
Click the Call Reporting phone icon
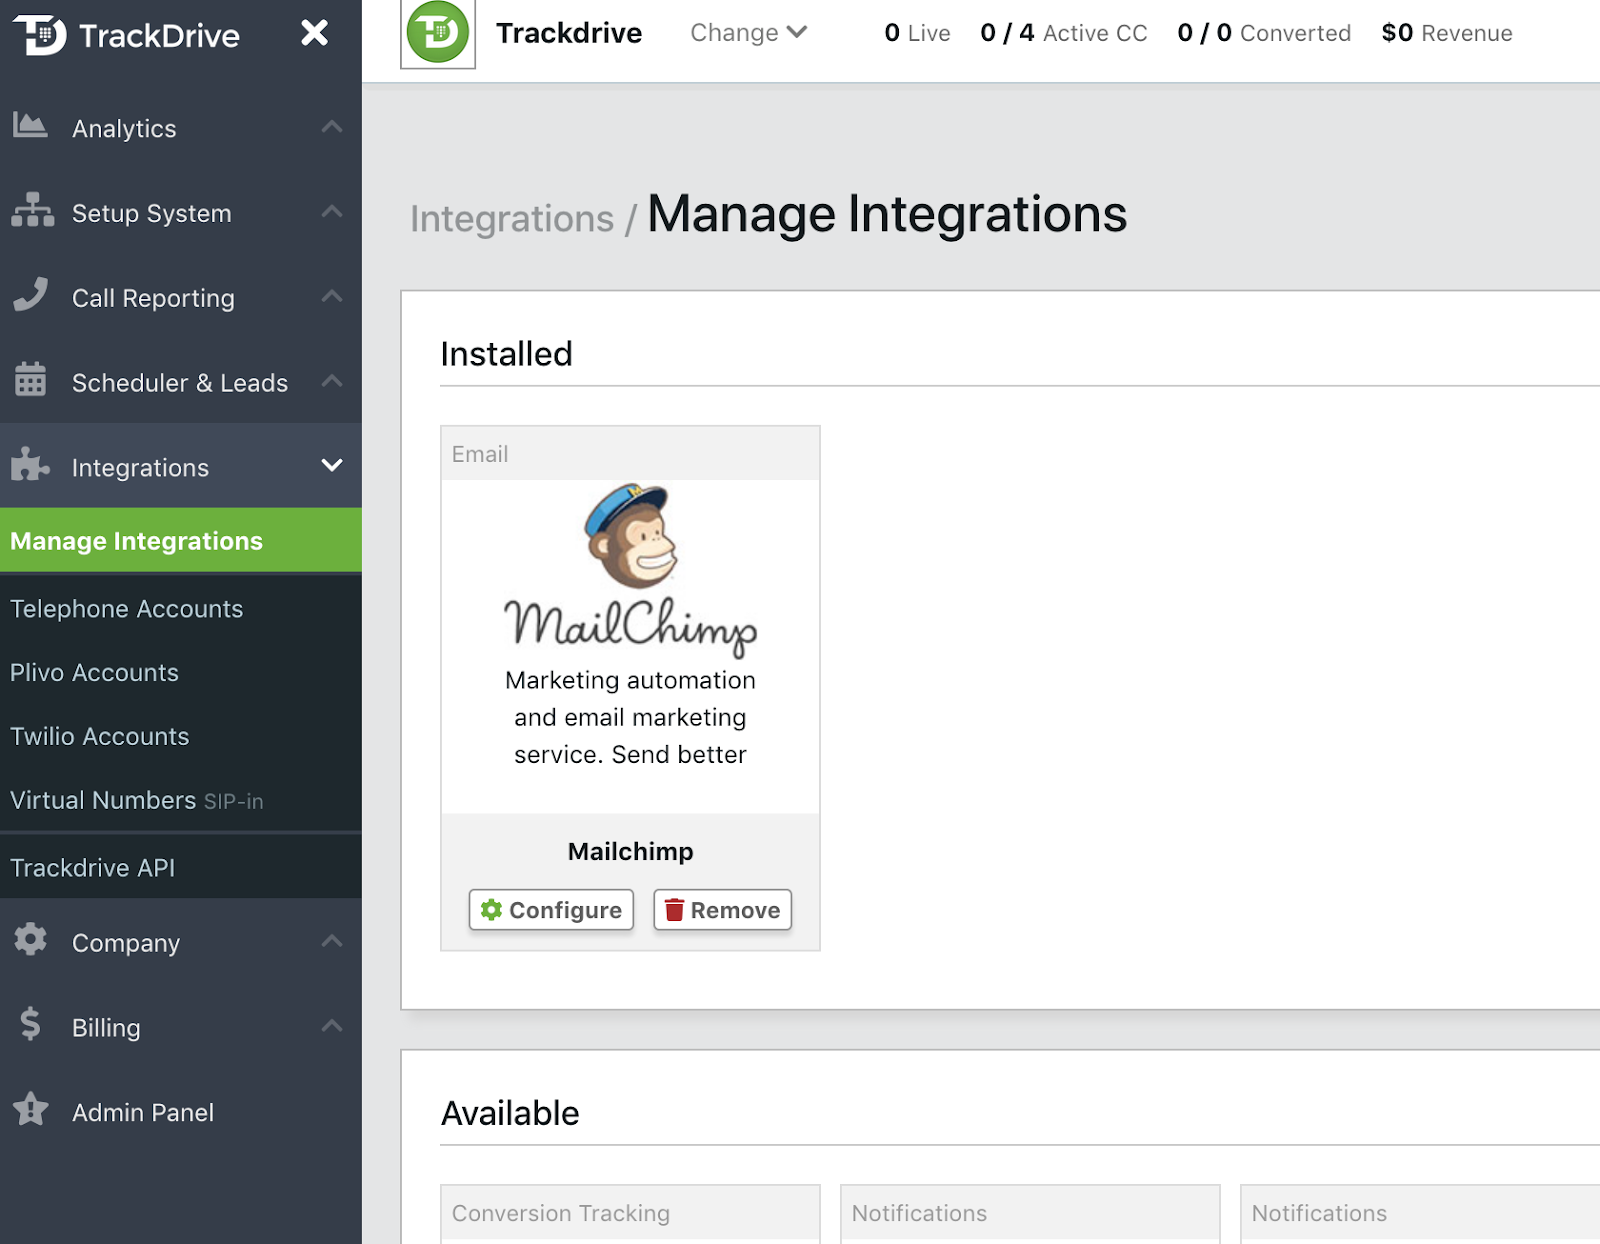[30, 294]
